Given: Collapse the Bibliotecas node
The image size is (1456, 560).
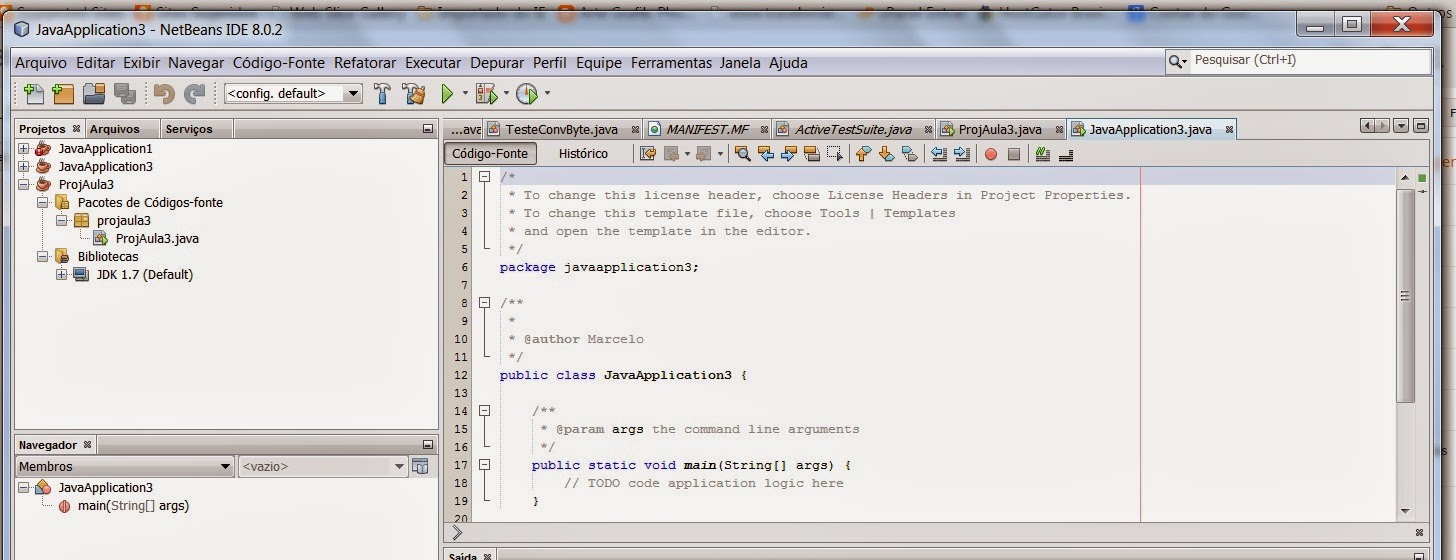Looking at the screenshot, I should point(43,256).
